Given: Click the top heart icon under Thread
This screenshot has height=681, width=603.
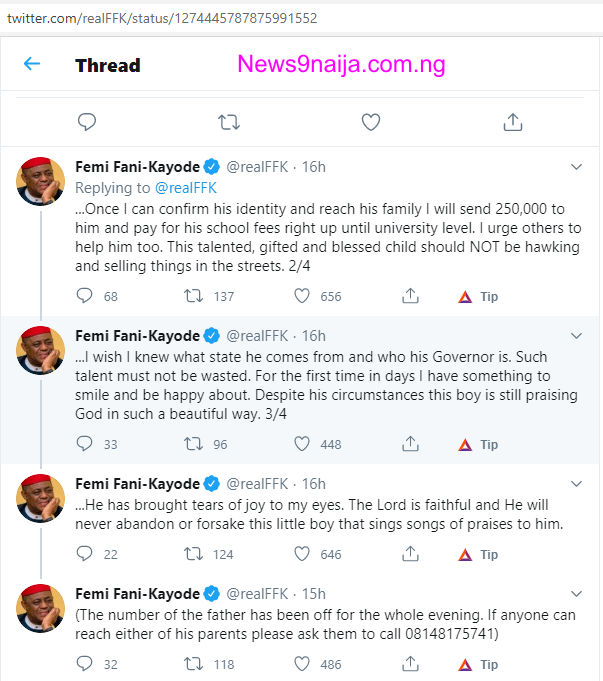Looking at the screenshot, I should [371, 122].
